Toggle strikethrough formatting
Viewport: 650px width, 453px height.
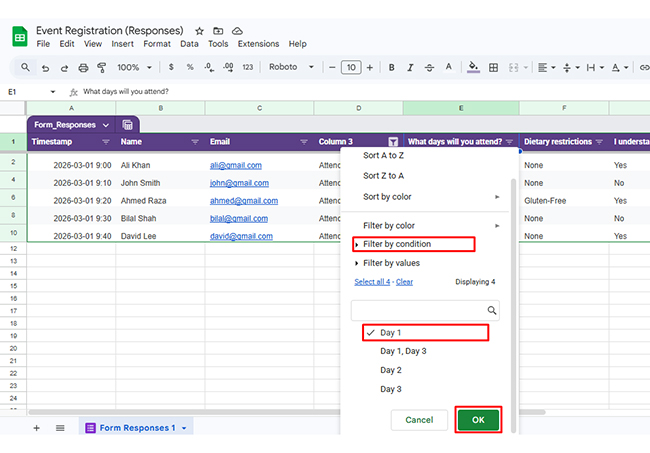point(429,67)
